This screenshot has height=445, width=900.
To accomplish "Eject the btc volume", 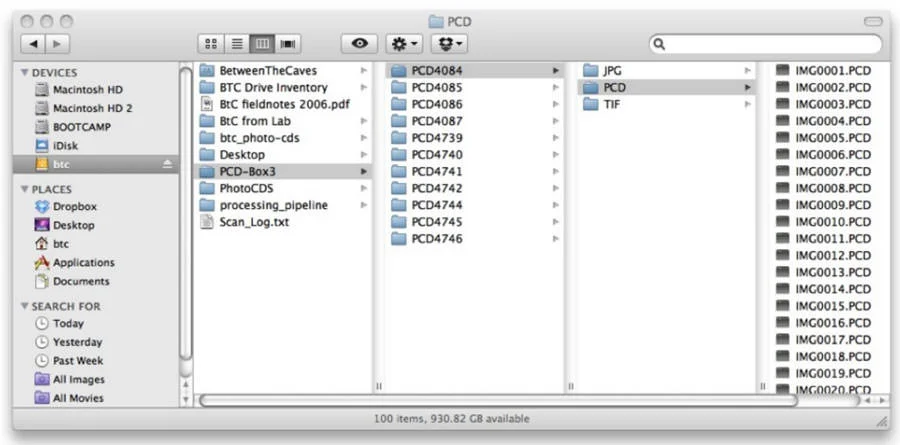I will pos(167,164).
